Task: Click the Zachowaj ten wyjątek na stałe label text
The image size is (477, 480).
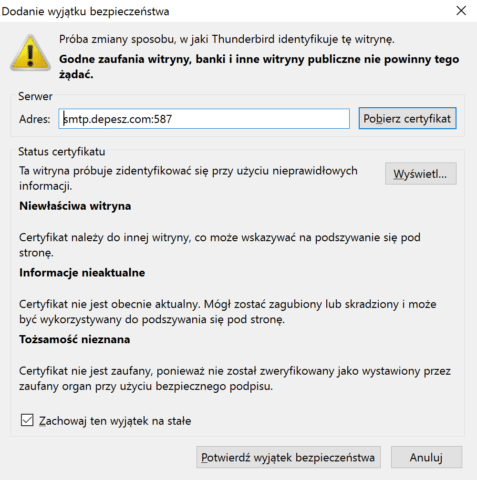Action: [x=115, y=421]
